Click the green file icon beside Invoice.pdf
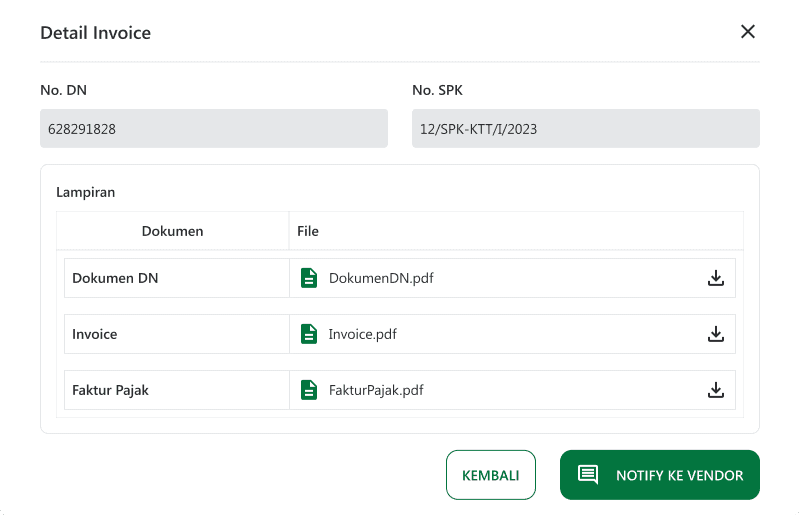Viewport: 800px width, 516px height. click(309, 334)
